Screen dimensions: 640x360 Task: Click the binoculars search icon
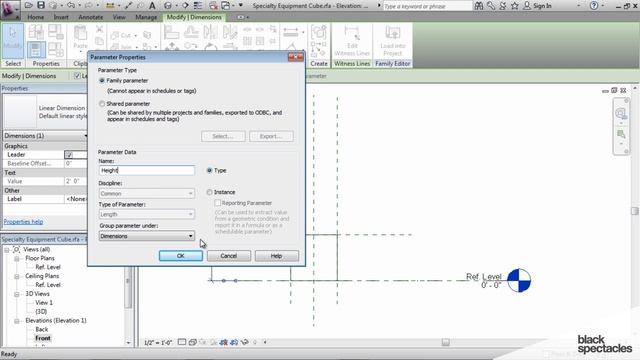479,6
